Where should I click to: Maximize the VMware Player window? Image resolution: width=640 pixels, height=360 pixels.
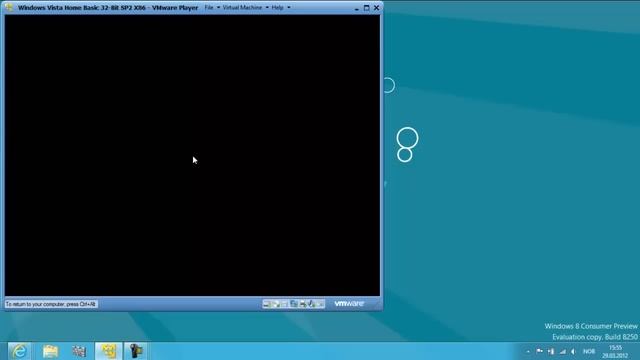tap(367, 8)
